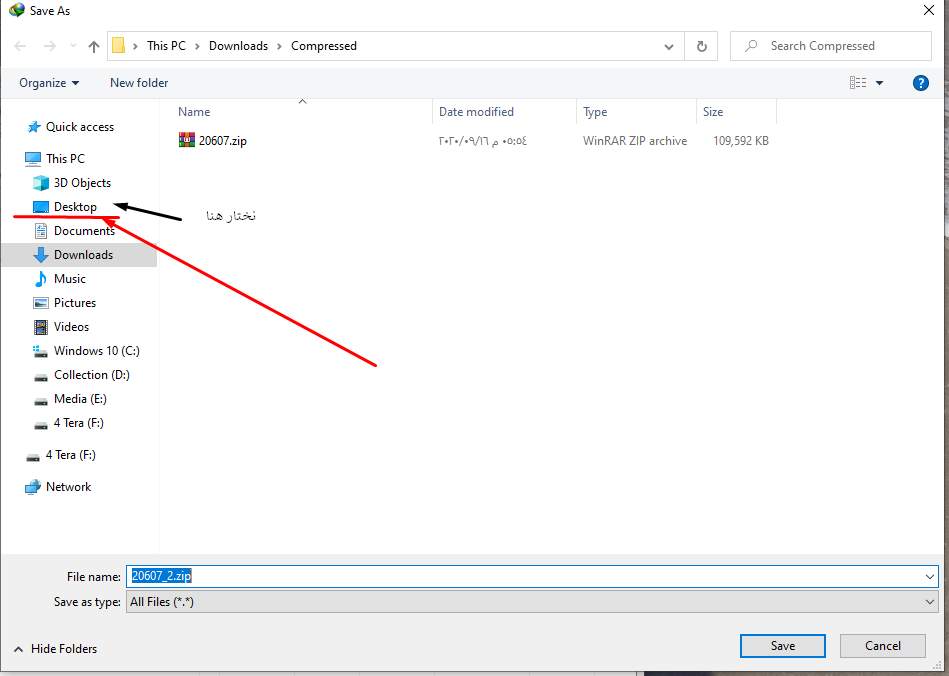Expand the address bar history dropdown
The width and height of the screenshot is (949, 676).
pyautogui.click(x=669, y=46)
